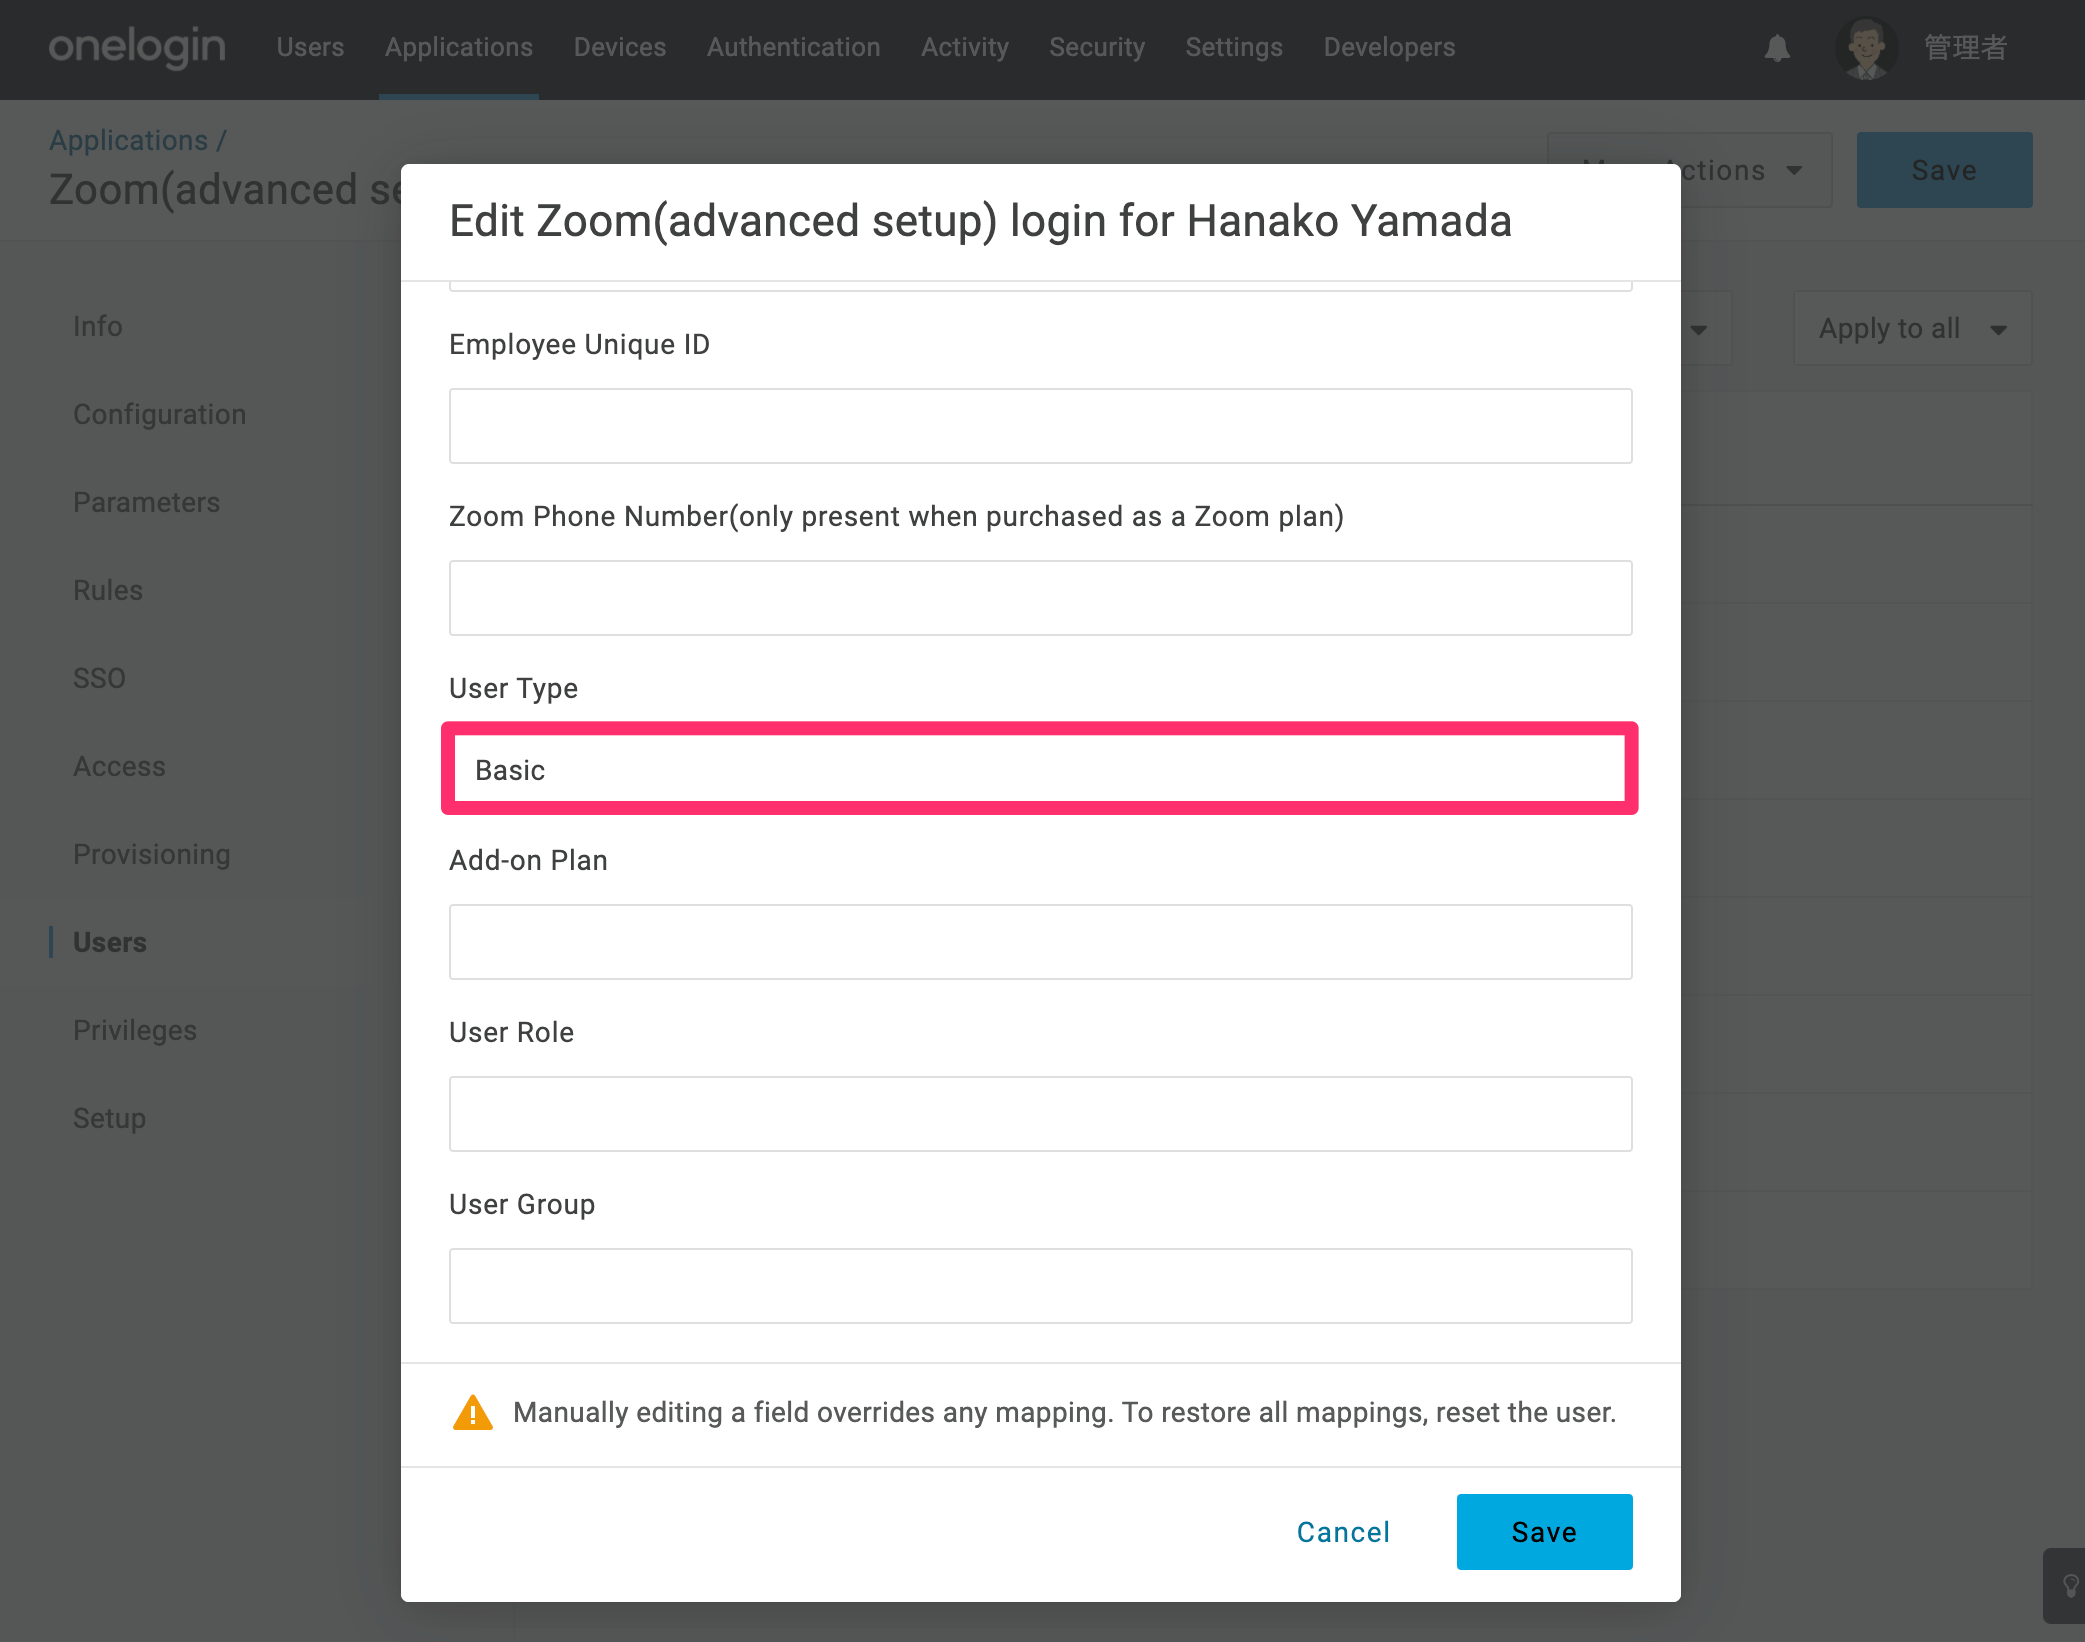2085x1642 pixels.
Task: Switch to the Rules tab
Action: pos(108,590)
